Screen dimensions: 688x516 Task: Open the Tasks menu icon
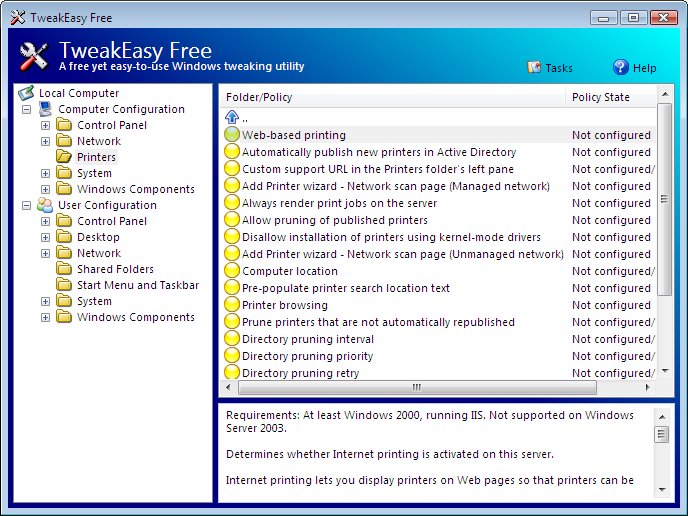(x=534, y=67)
